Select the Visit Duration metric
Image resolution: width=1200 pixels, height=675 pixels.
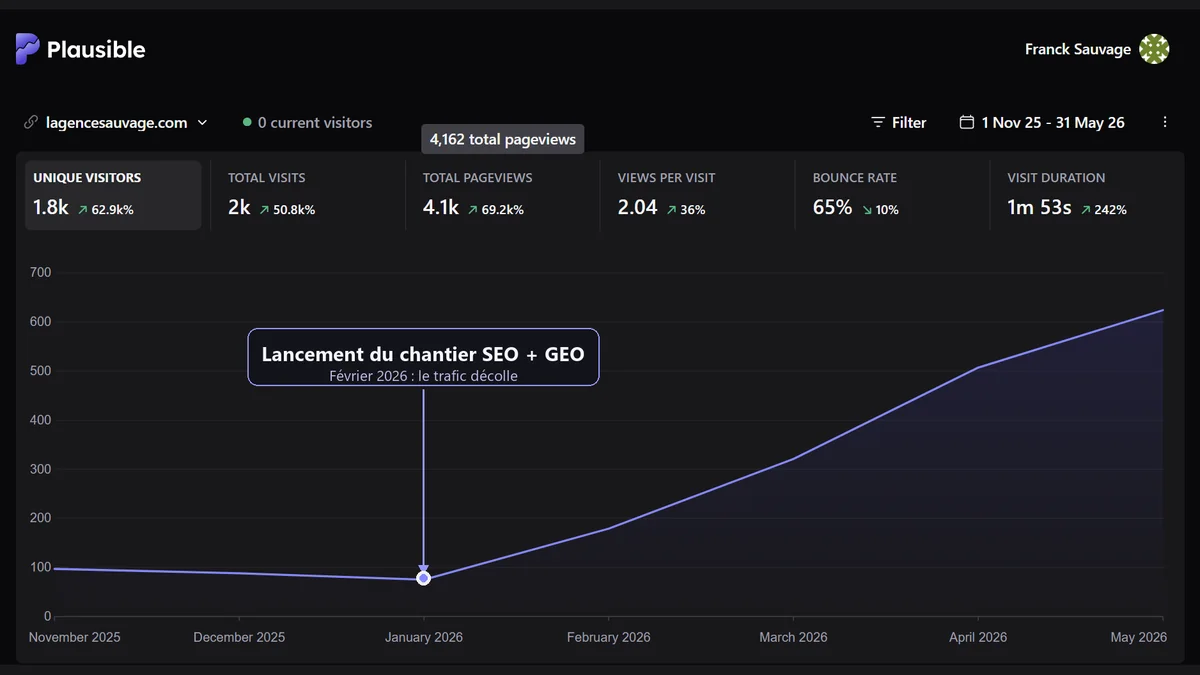1088,195
